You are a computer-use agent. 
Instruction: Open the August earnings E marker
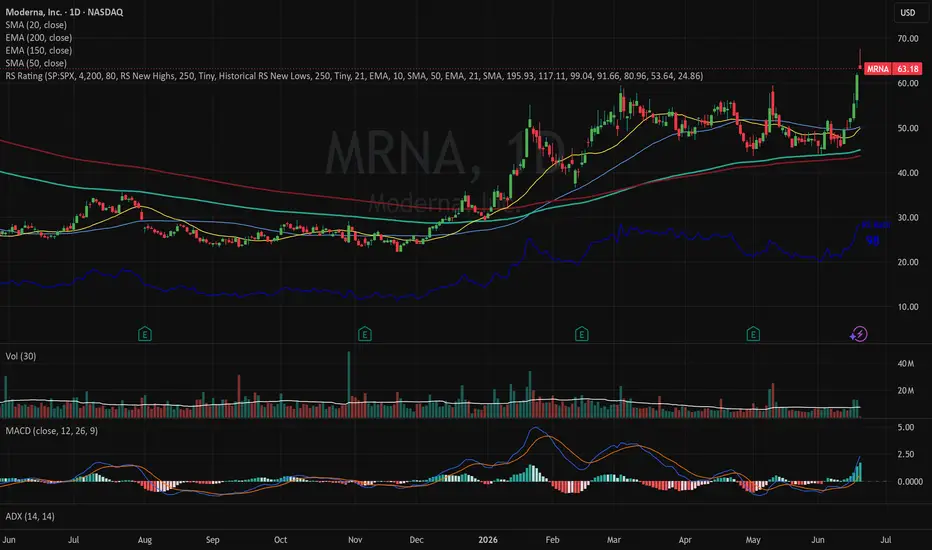(144, 334)
